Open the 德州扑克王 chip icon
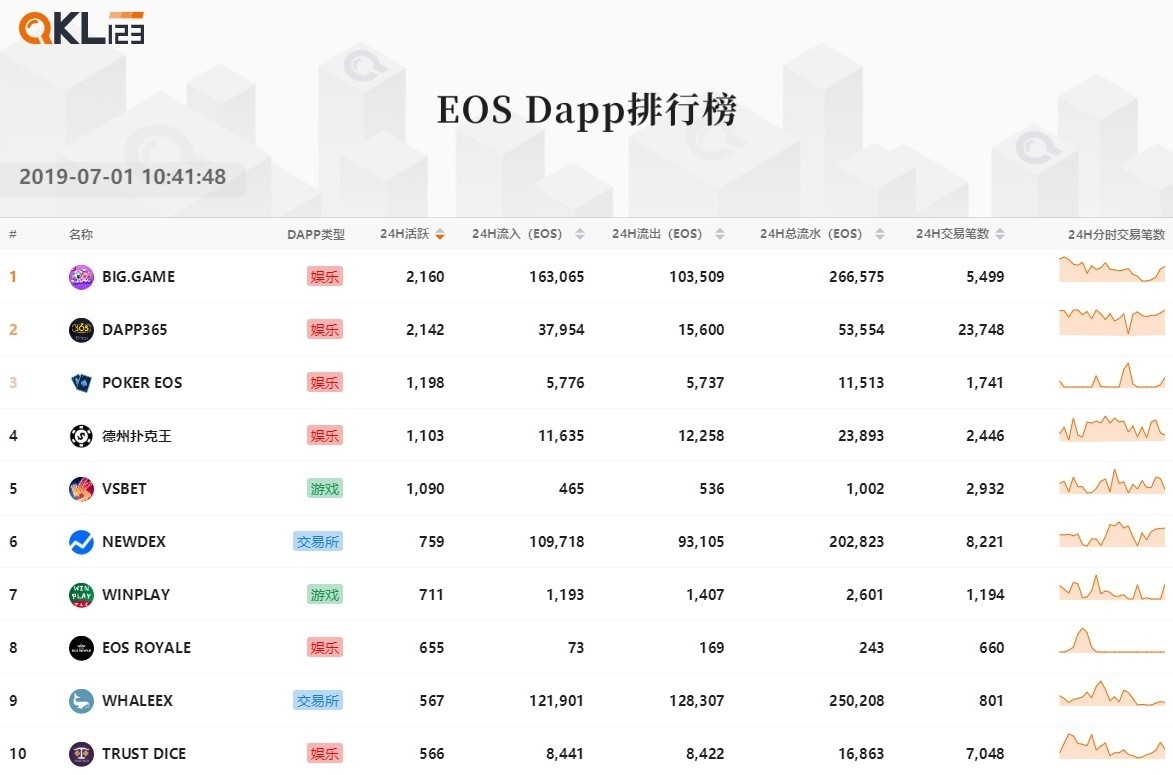The width and height of the screenshot is (1173, 775). coord(81,436)
